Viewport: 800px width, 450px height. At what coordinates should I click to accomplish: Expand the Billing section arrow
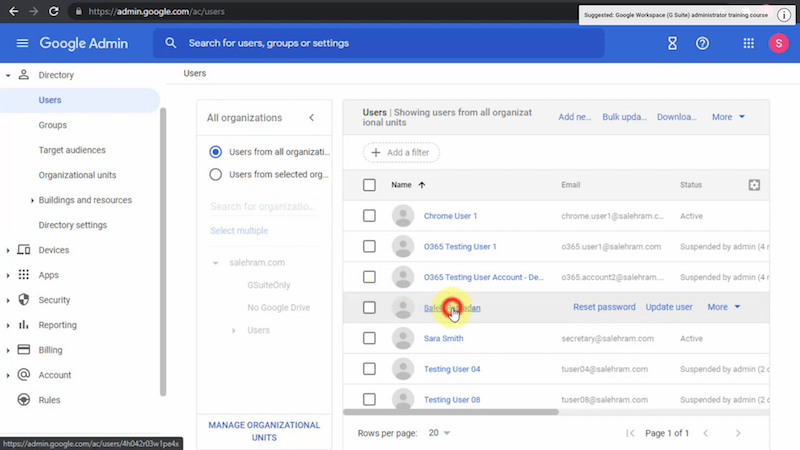(x=8, y=350)
